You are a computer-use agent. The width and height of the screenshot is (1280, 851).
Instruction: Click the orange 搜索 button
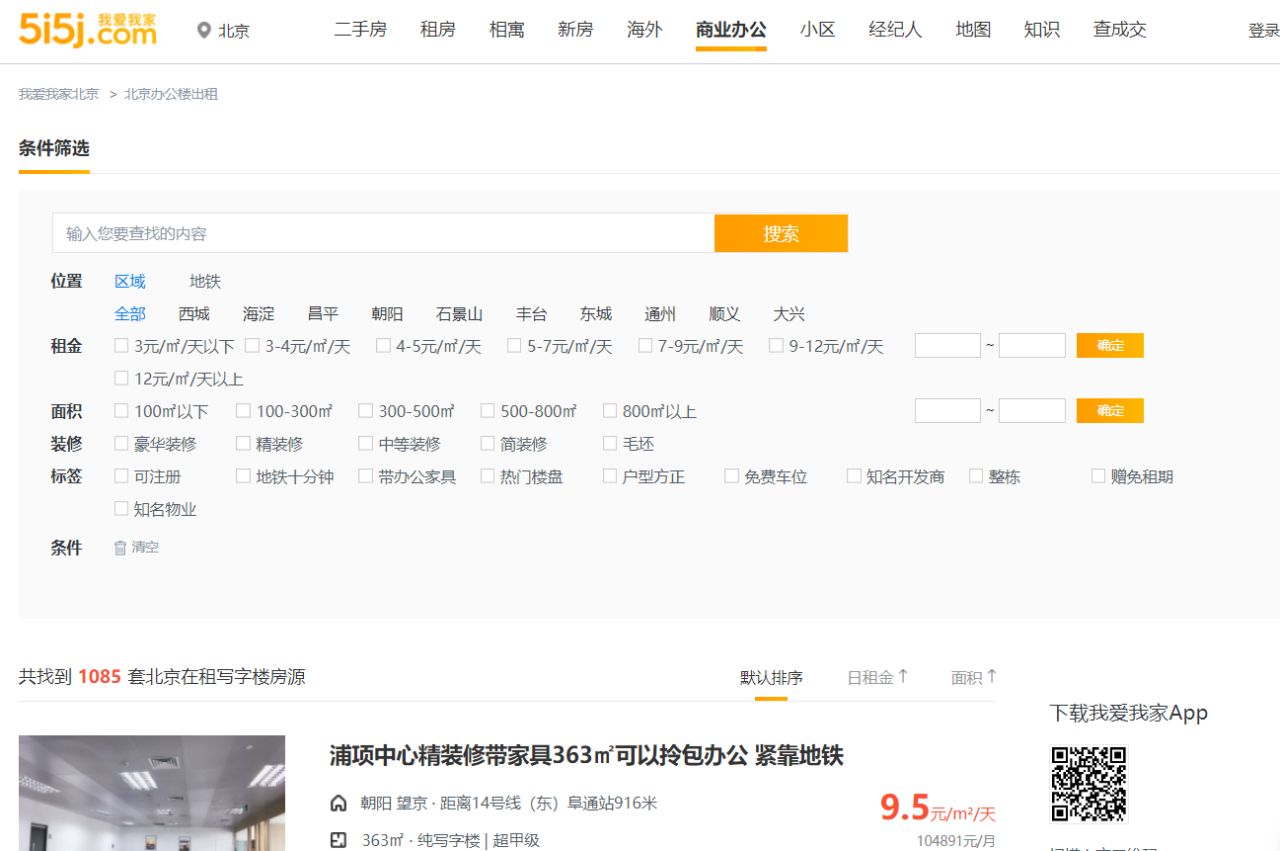click(781, 233)
